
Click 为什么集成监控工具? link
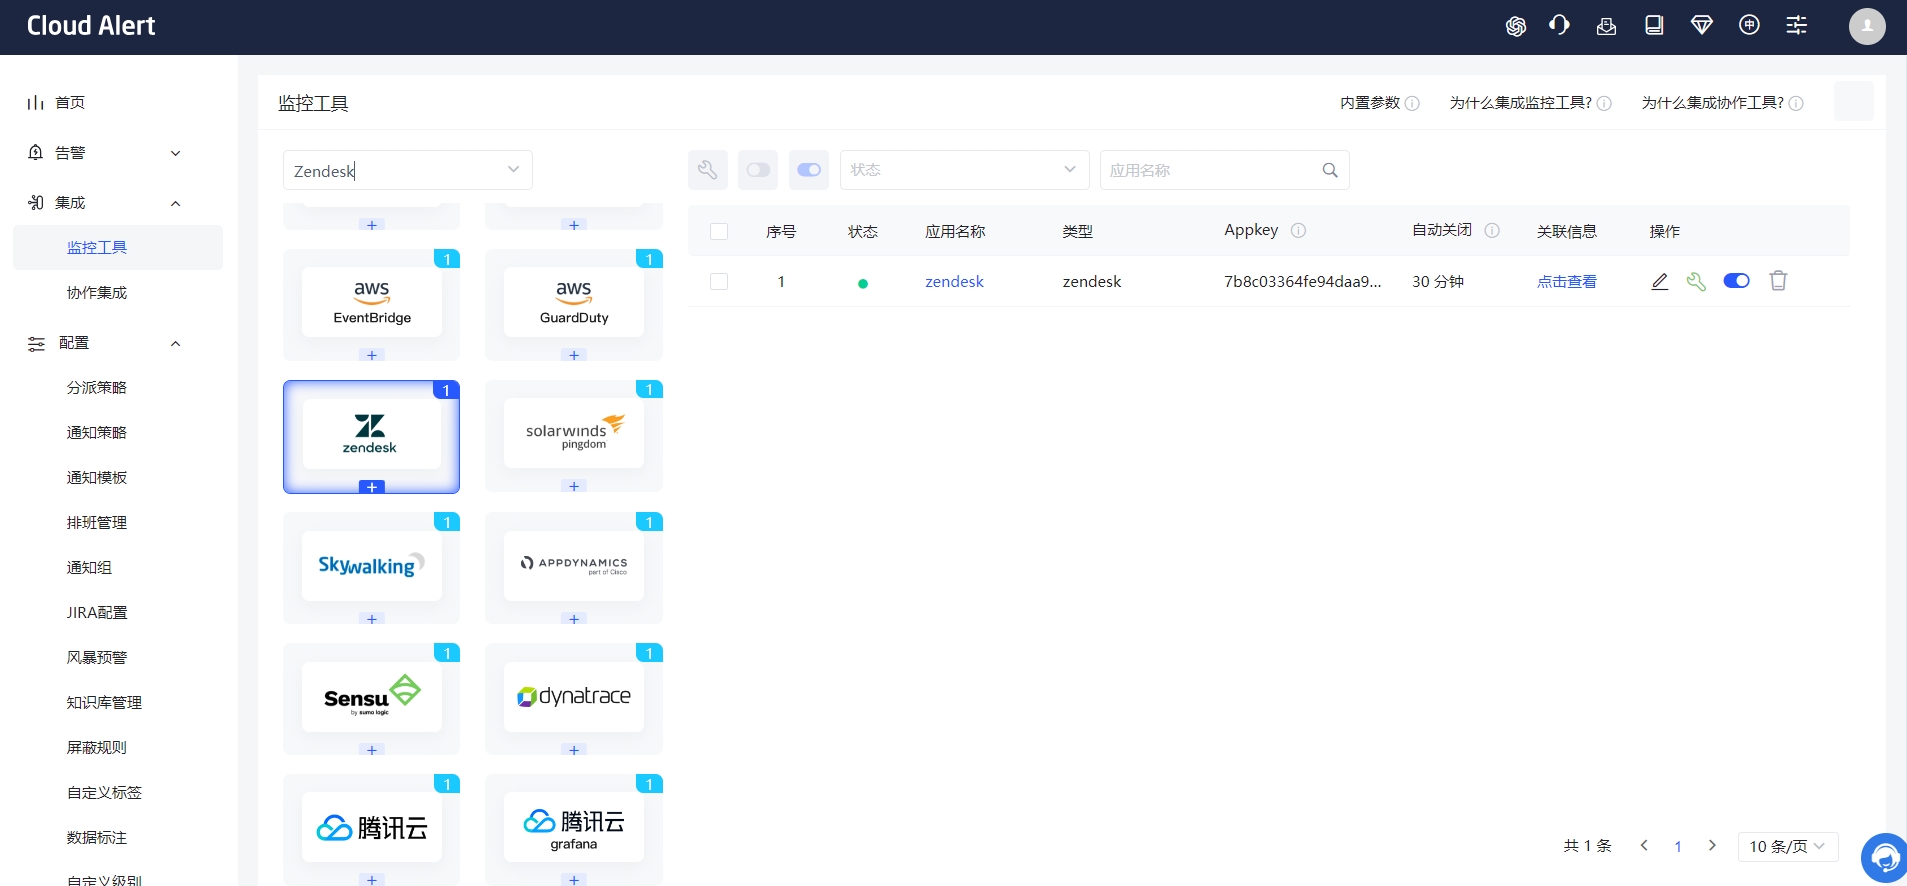(1521, 103)
